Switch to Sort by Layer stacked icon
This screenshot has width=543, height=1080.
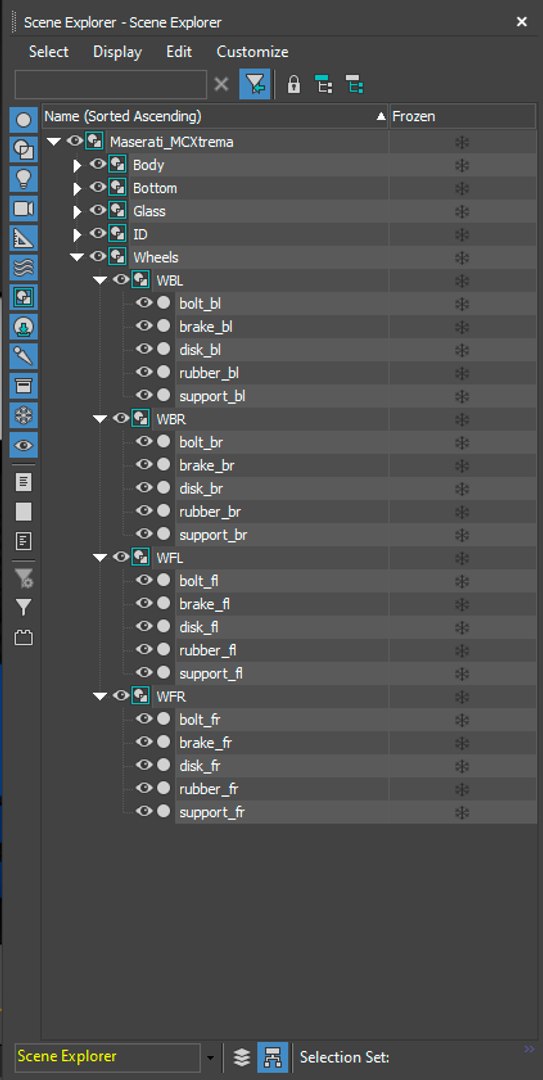[x=241, y=1057]
